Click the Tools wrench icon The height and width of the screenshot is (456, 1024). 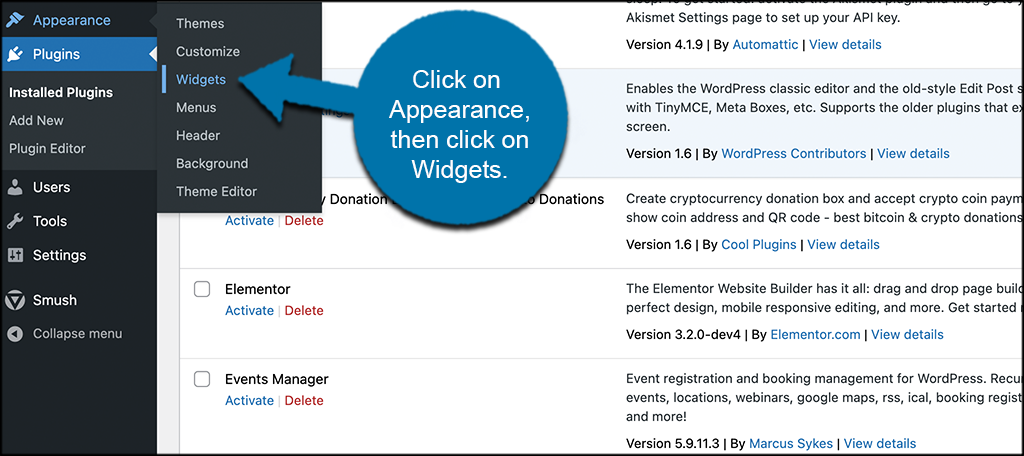(15, 221)
